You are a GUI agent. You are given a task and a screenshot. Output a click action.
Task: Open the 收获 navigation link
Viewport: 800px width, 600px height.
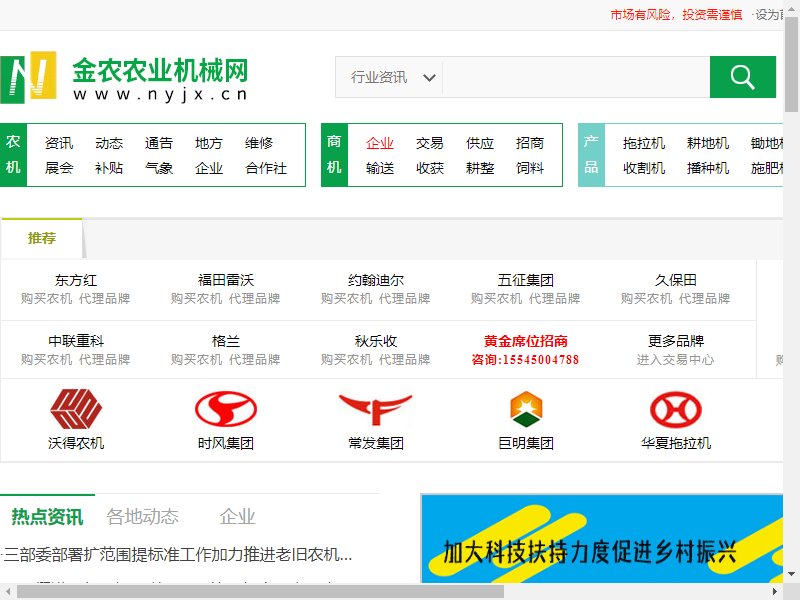coord(430,168)
